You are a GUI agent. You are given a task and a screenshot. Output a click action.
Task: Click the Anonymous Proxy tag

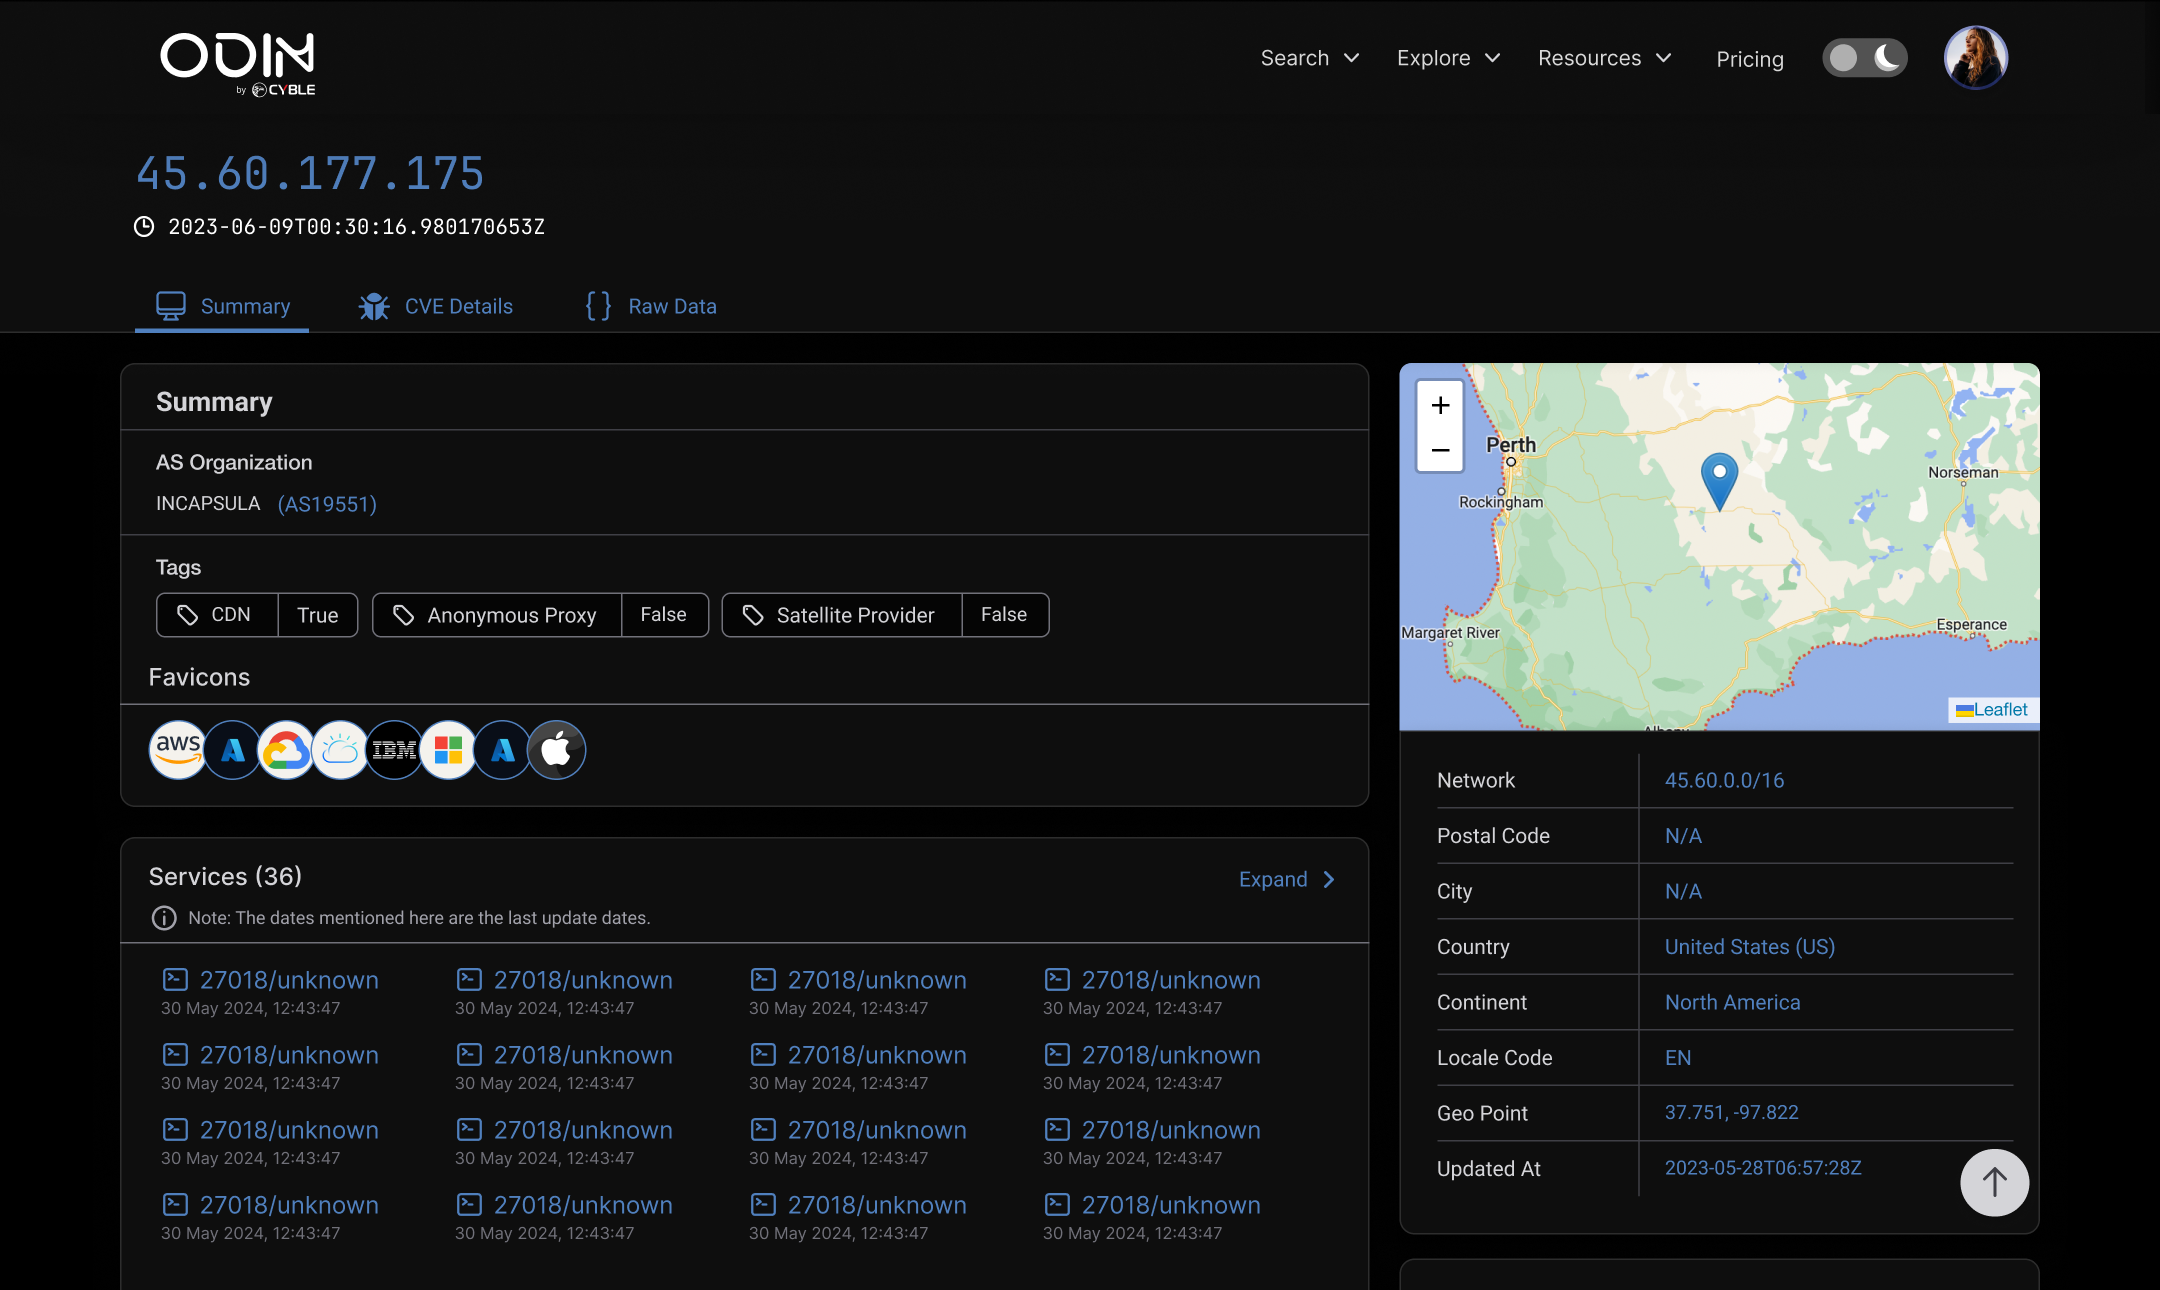[x=540, y=615]
